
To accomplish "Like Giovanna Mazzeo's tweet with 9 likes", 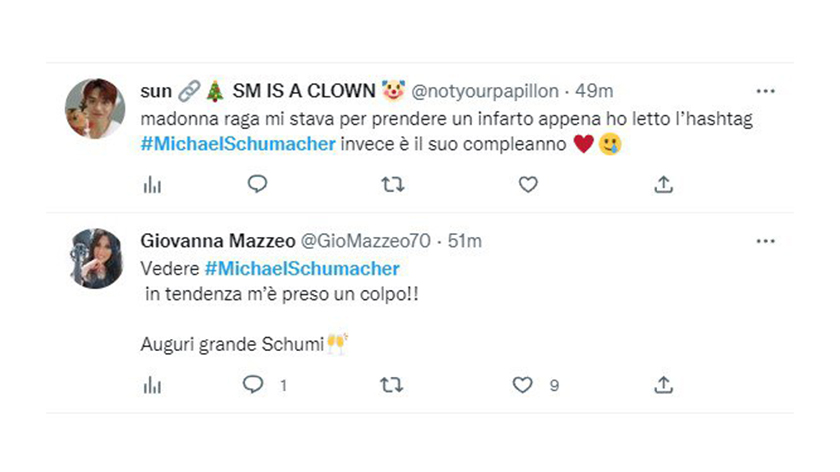I will coord(523,385).
